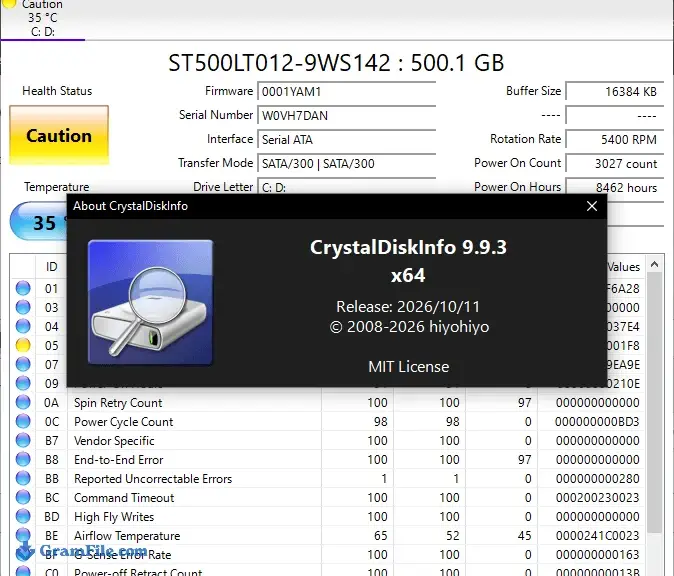
Task: Click the CrystalDiskInfo 9.9.3 title link
Action: (x=408, y=247)
